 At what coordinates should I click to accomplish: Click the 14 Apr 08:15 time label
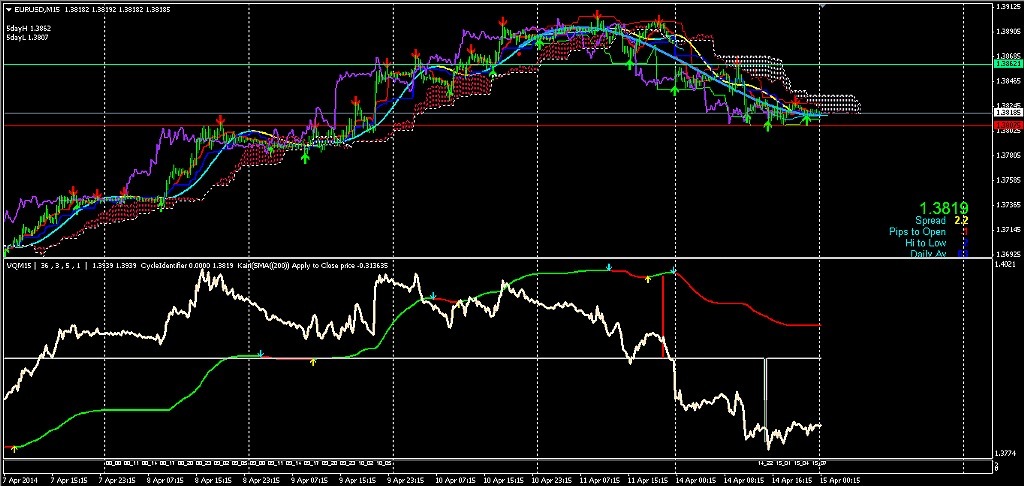coord(744,480)
